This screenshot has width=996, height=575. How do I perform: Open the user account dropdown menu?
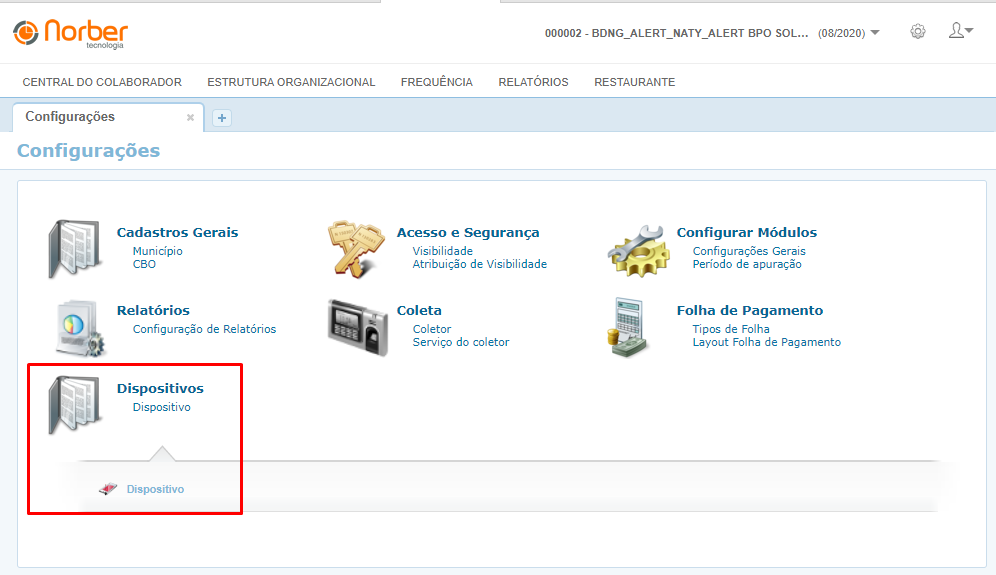[x=960, y=32]
